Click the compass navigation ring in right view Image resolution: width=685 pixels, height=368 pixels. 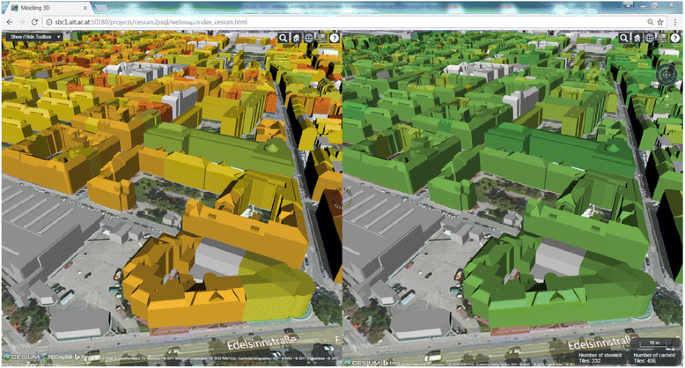tap(666, 74)
